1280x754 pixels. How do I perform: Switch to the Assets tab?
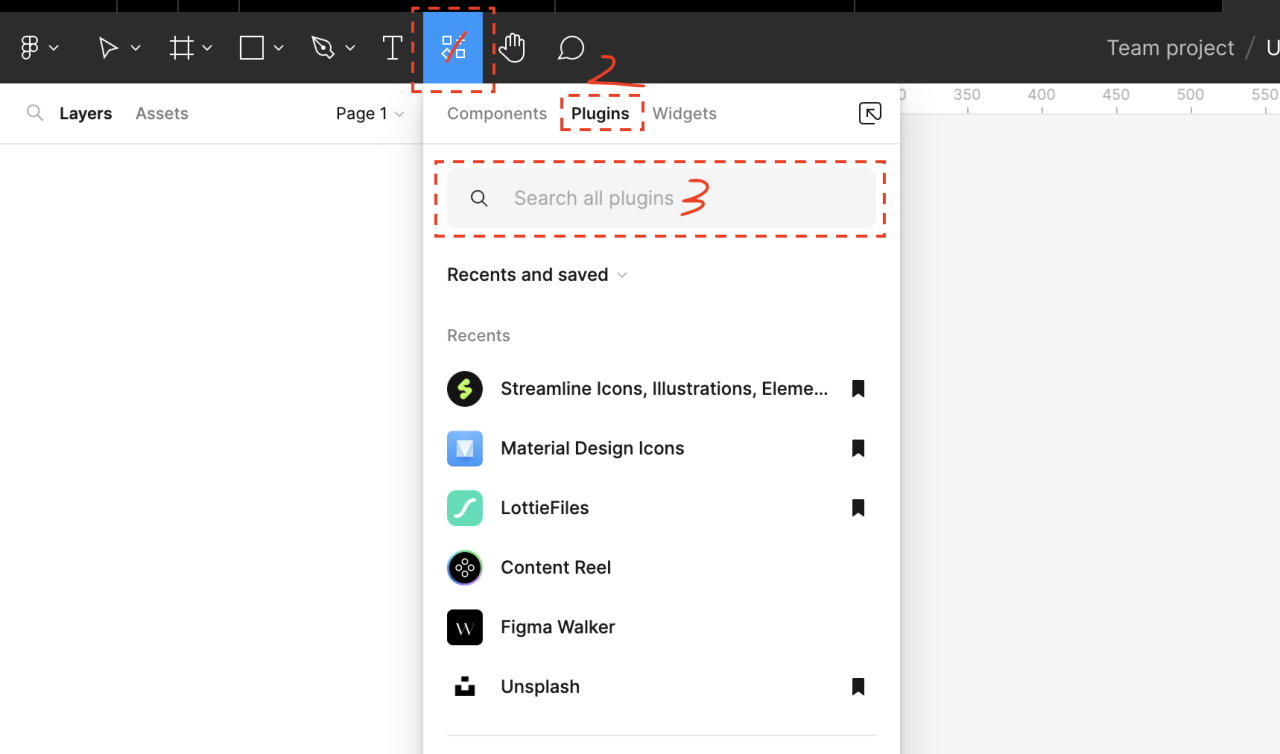click(162, 114)
